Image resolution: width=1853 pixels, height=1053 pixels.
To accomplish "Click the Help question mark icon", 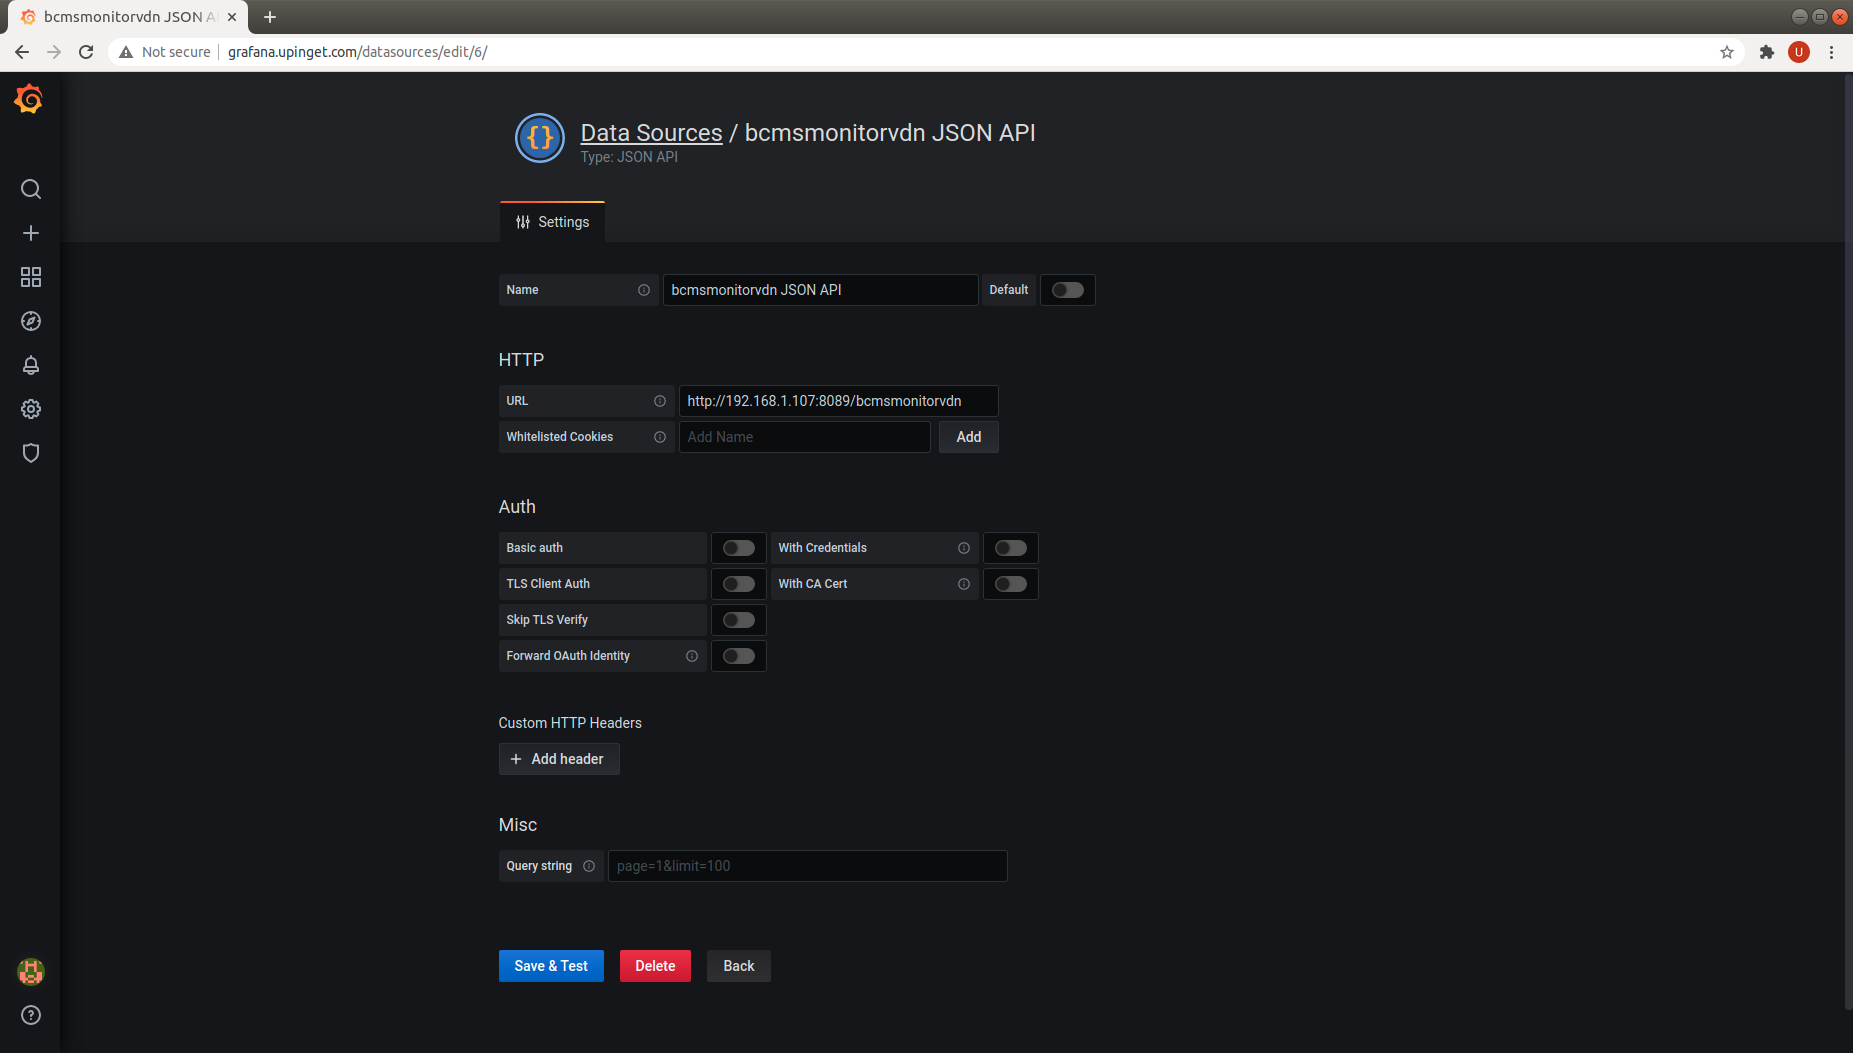I will (x=31, y=1015).
